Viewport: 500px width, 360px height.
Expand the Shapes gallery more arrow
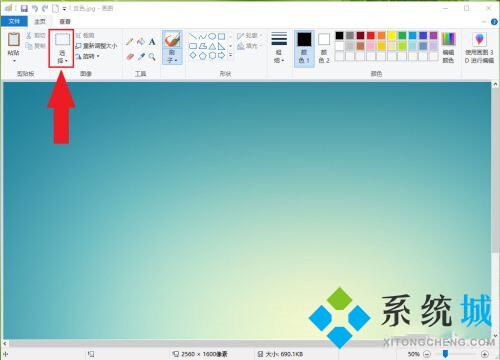point(230,55)
